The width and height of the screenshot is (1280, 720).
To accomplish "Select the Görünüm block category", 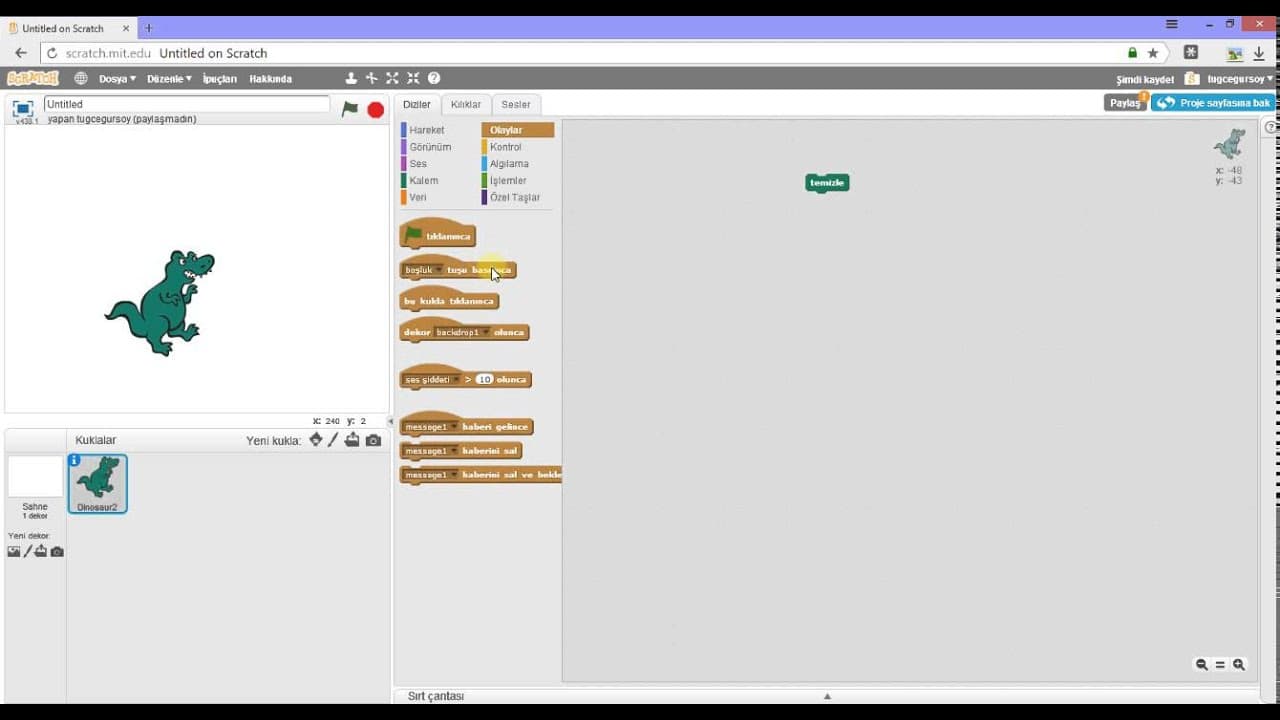I will (430, 147).
